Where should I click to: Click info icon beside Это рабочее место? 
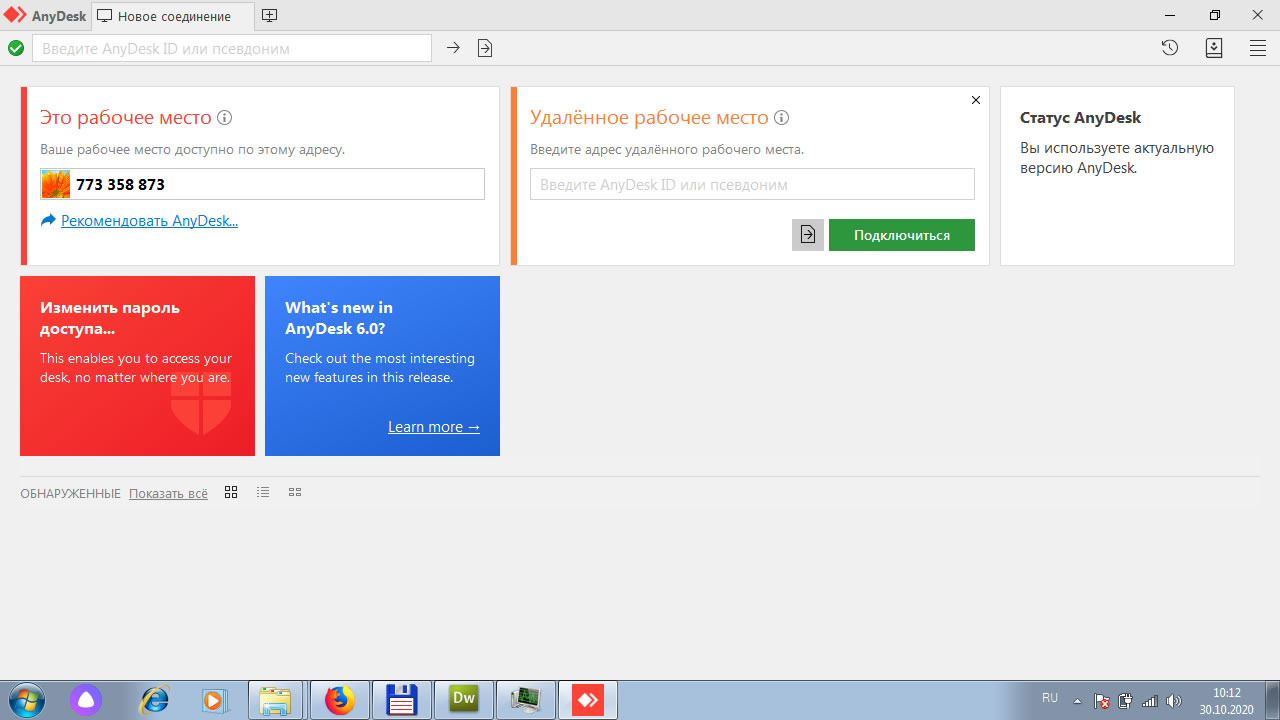(225, 118)
